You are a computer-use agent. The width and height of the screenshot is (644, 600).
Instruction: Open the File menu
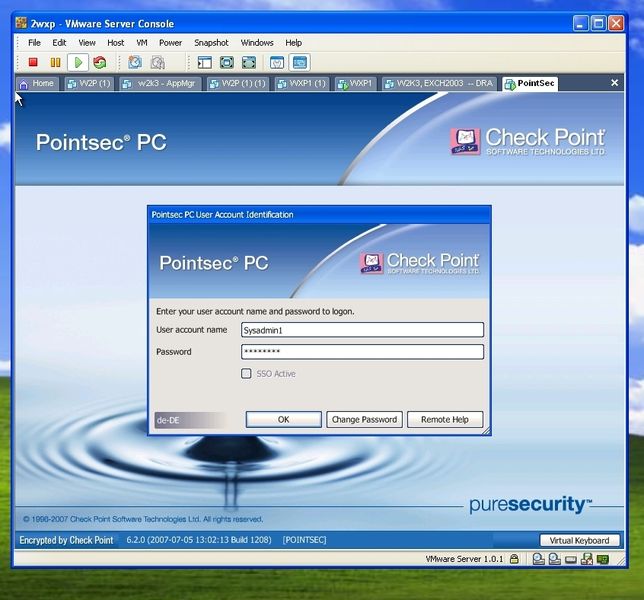tap(34, 43)
